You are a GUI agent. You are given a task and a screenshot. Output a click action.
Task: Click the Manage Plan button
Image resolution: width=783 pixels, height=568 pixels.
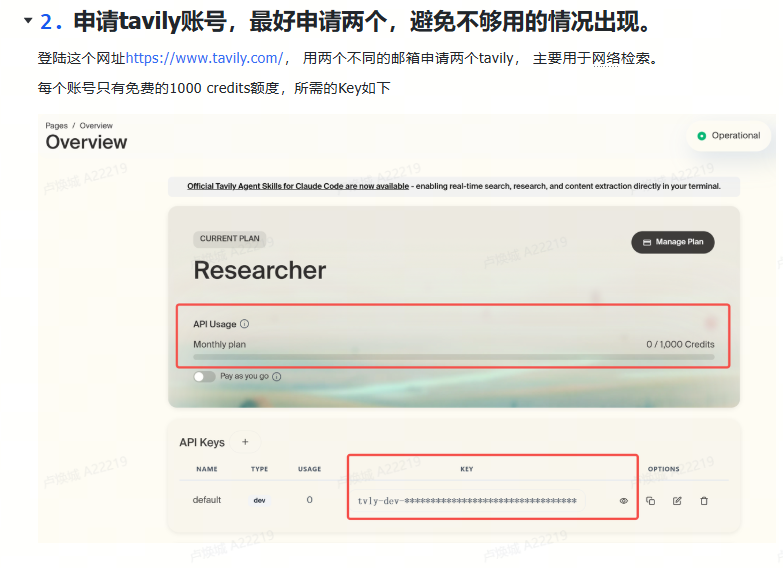(673, 242)
